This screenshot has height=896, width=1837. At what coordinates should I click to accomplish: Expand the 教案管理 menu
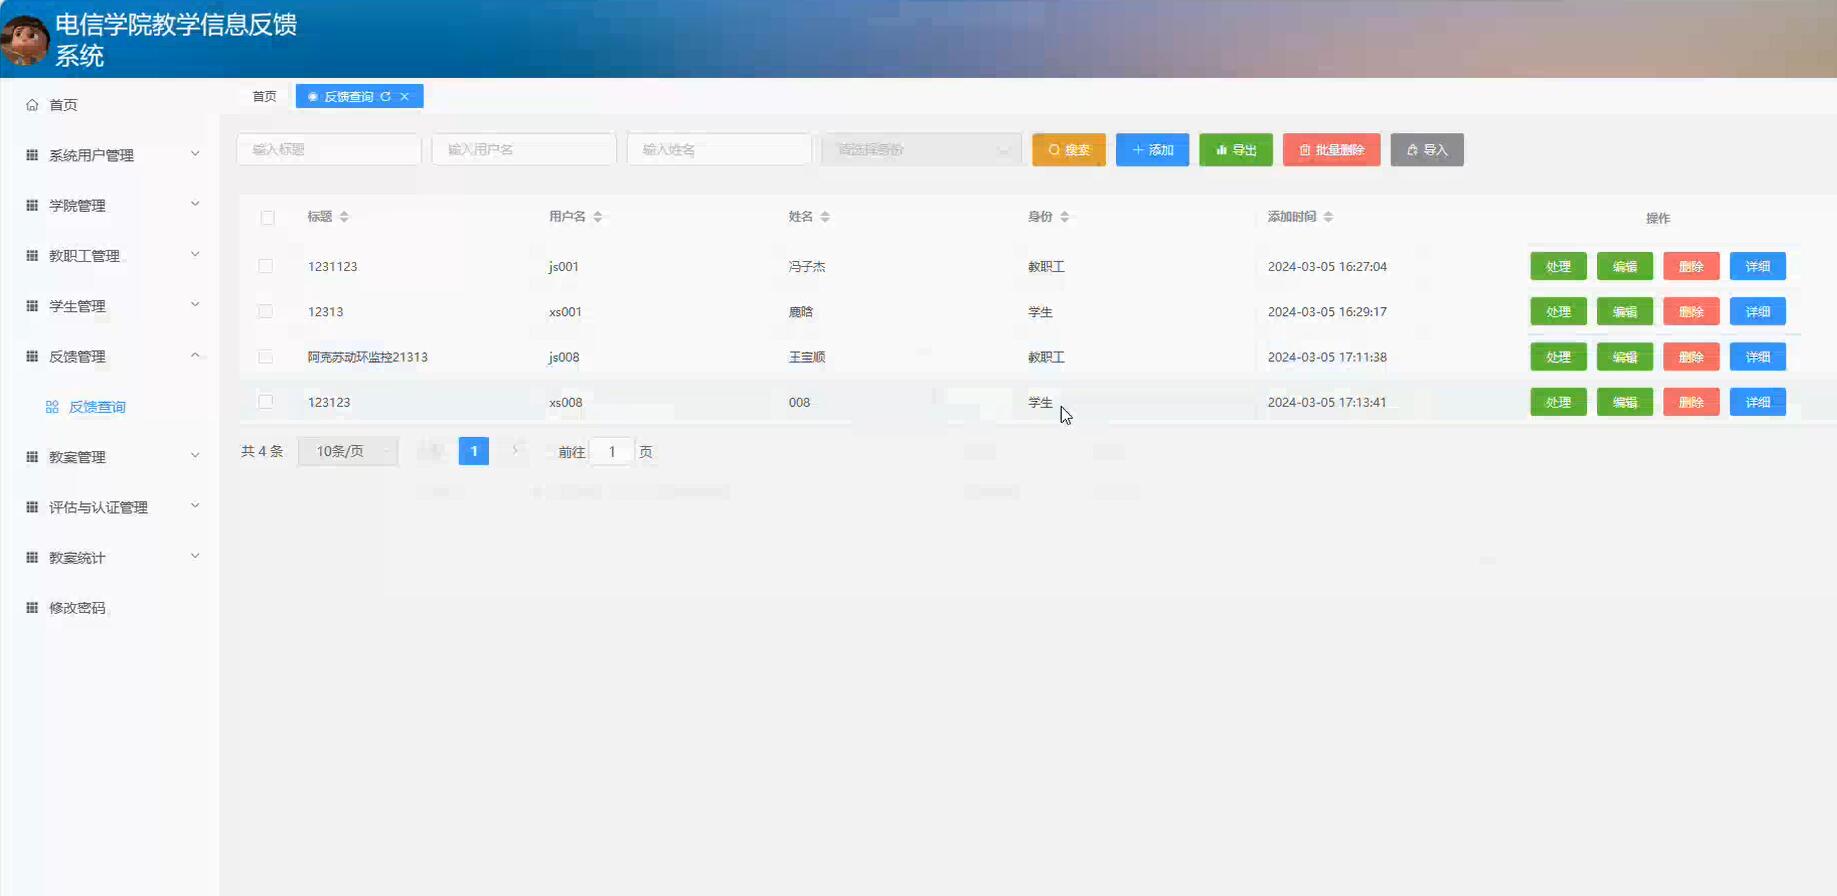coord(195,455)
